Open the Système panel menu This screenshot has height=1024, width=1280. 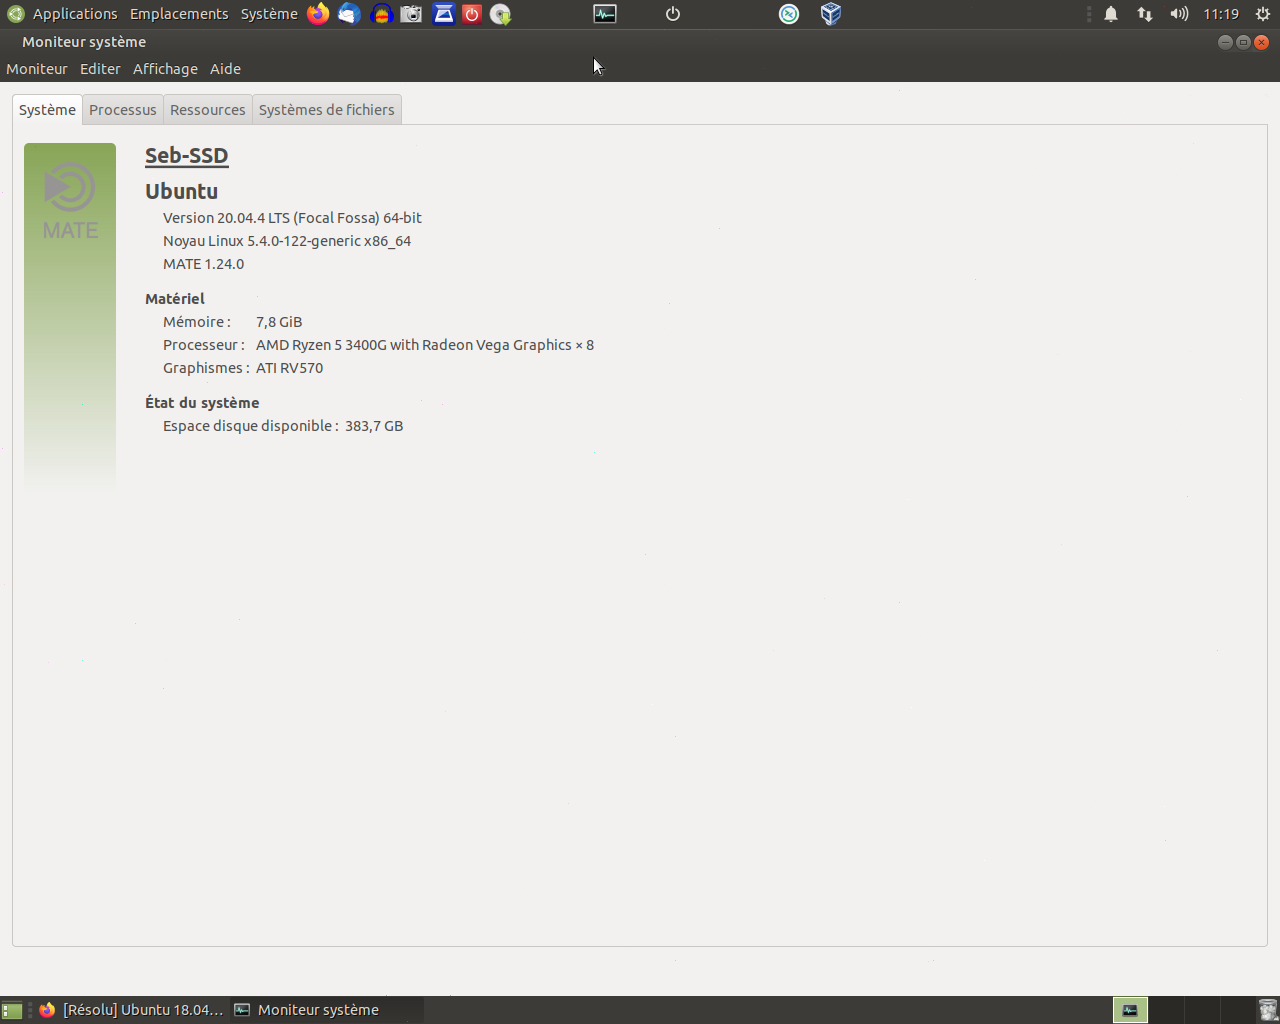pyautogui.click(x=269, y=14)
